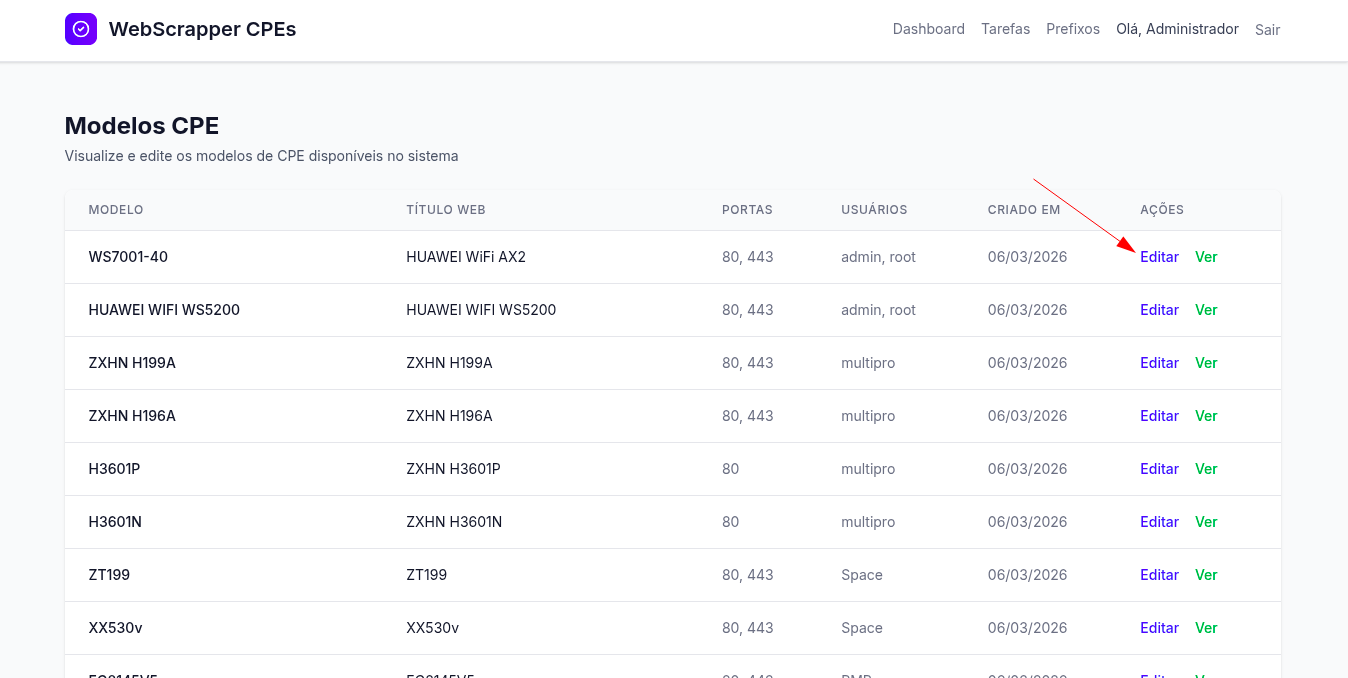The width and height of the screenshot is (1348, 678).
Task: Edit the ZXHN H196A row
Action: pyautogui.click(x=1159, y=416)
